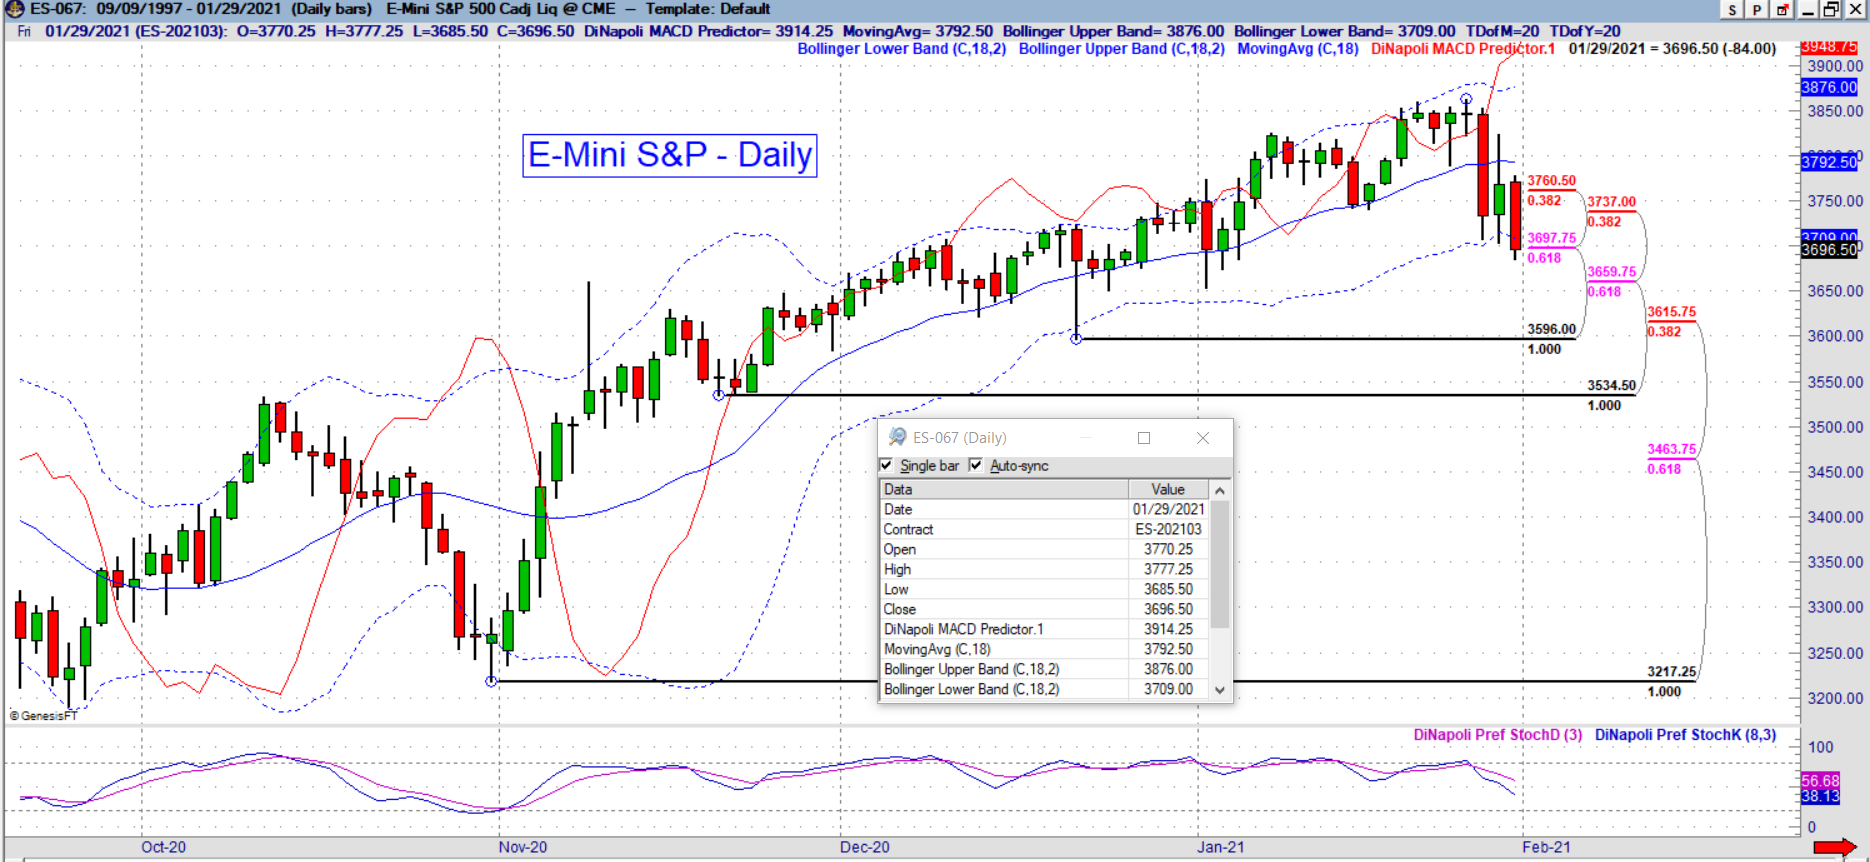
Task: Detach chart window using red arrow icon
Action: tap(1782, 10)
